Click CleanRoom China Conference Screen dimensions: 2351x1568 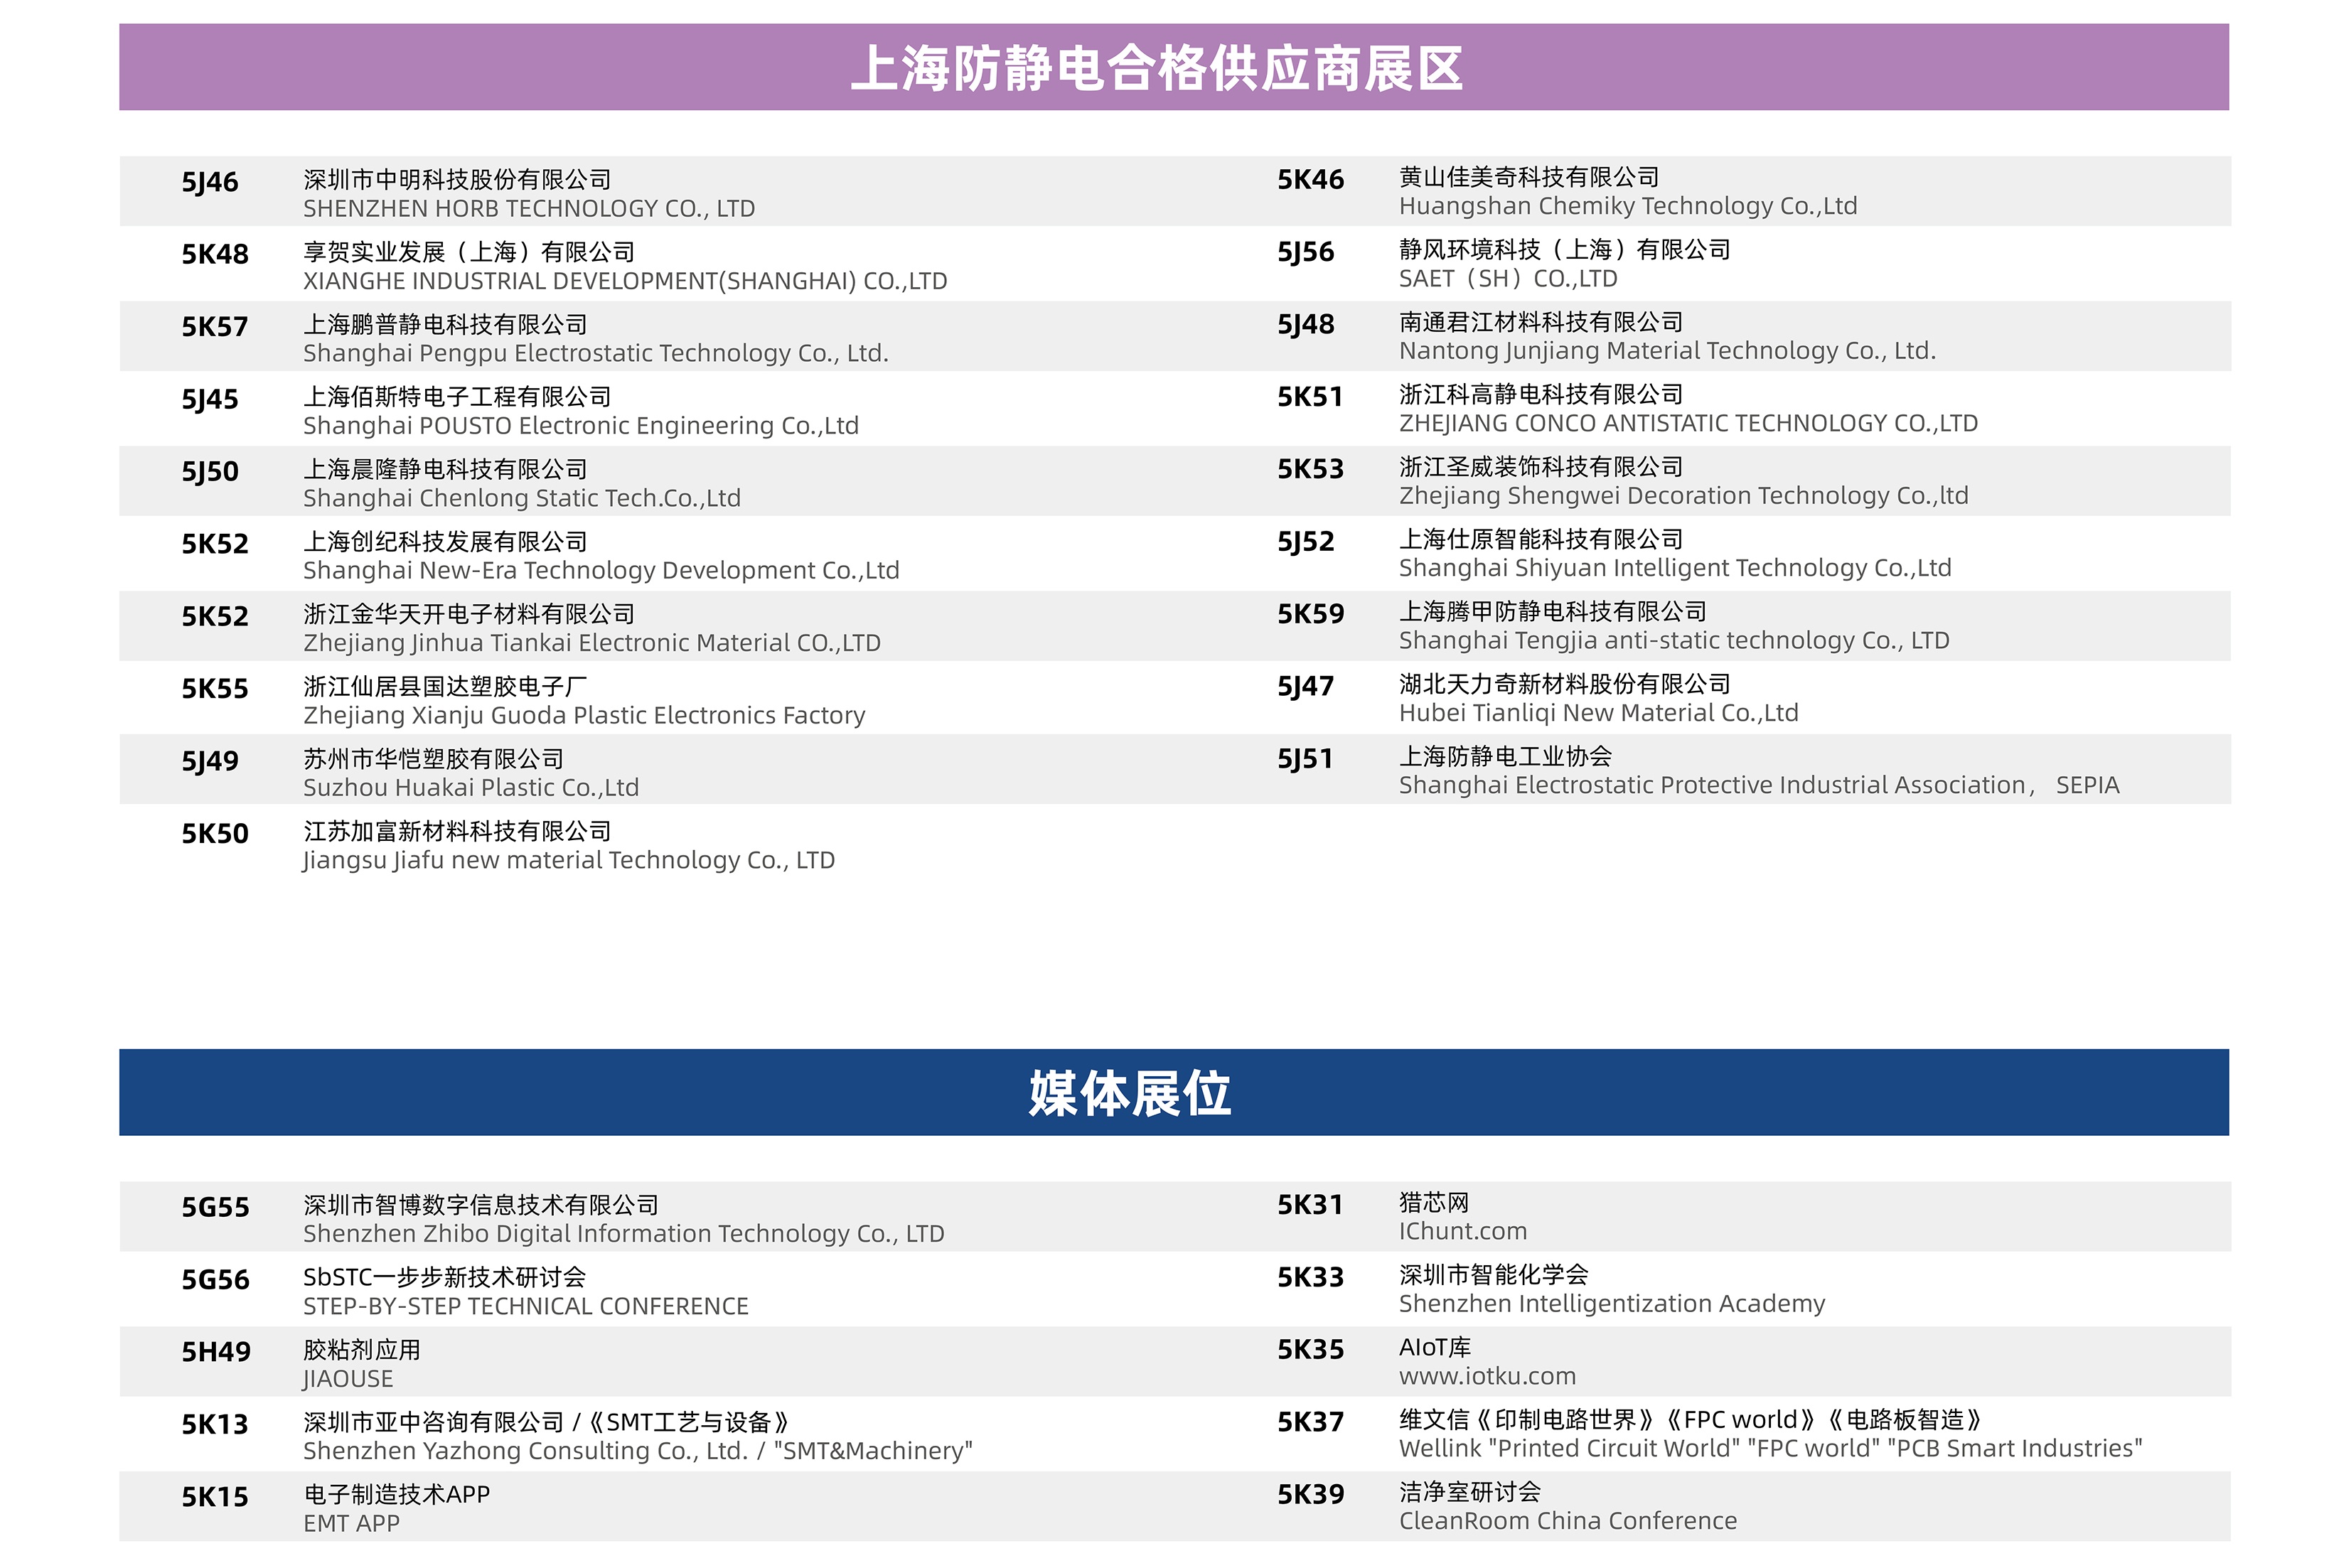coord(1568,1522)
